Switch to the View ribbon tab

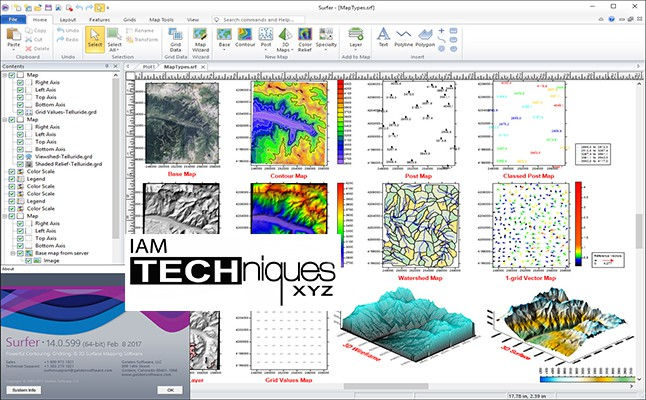coord(193,19)
